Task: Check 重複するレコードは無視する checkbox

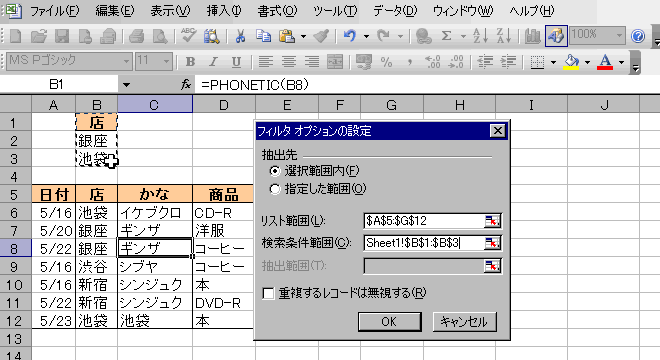Action: [268, 293]
